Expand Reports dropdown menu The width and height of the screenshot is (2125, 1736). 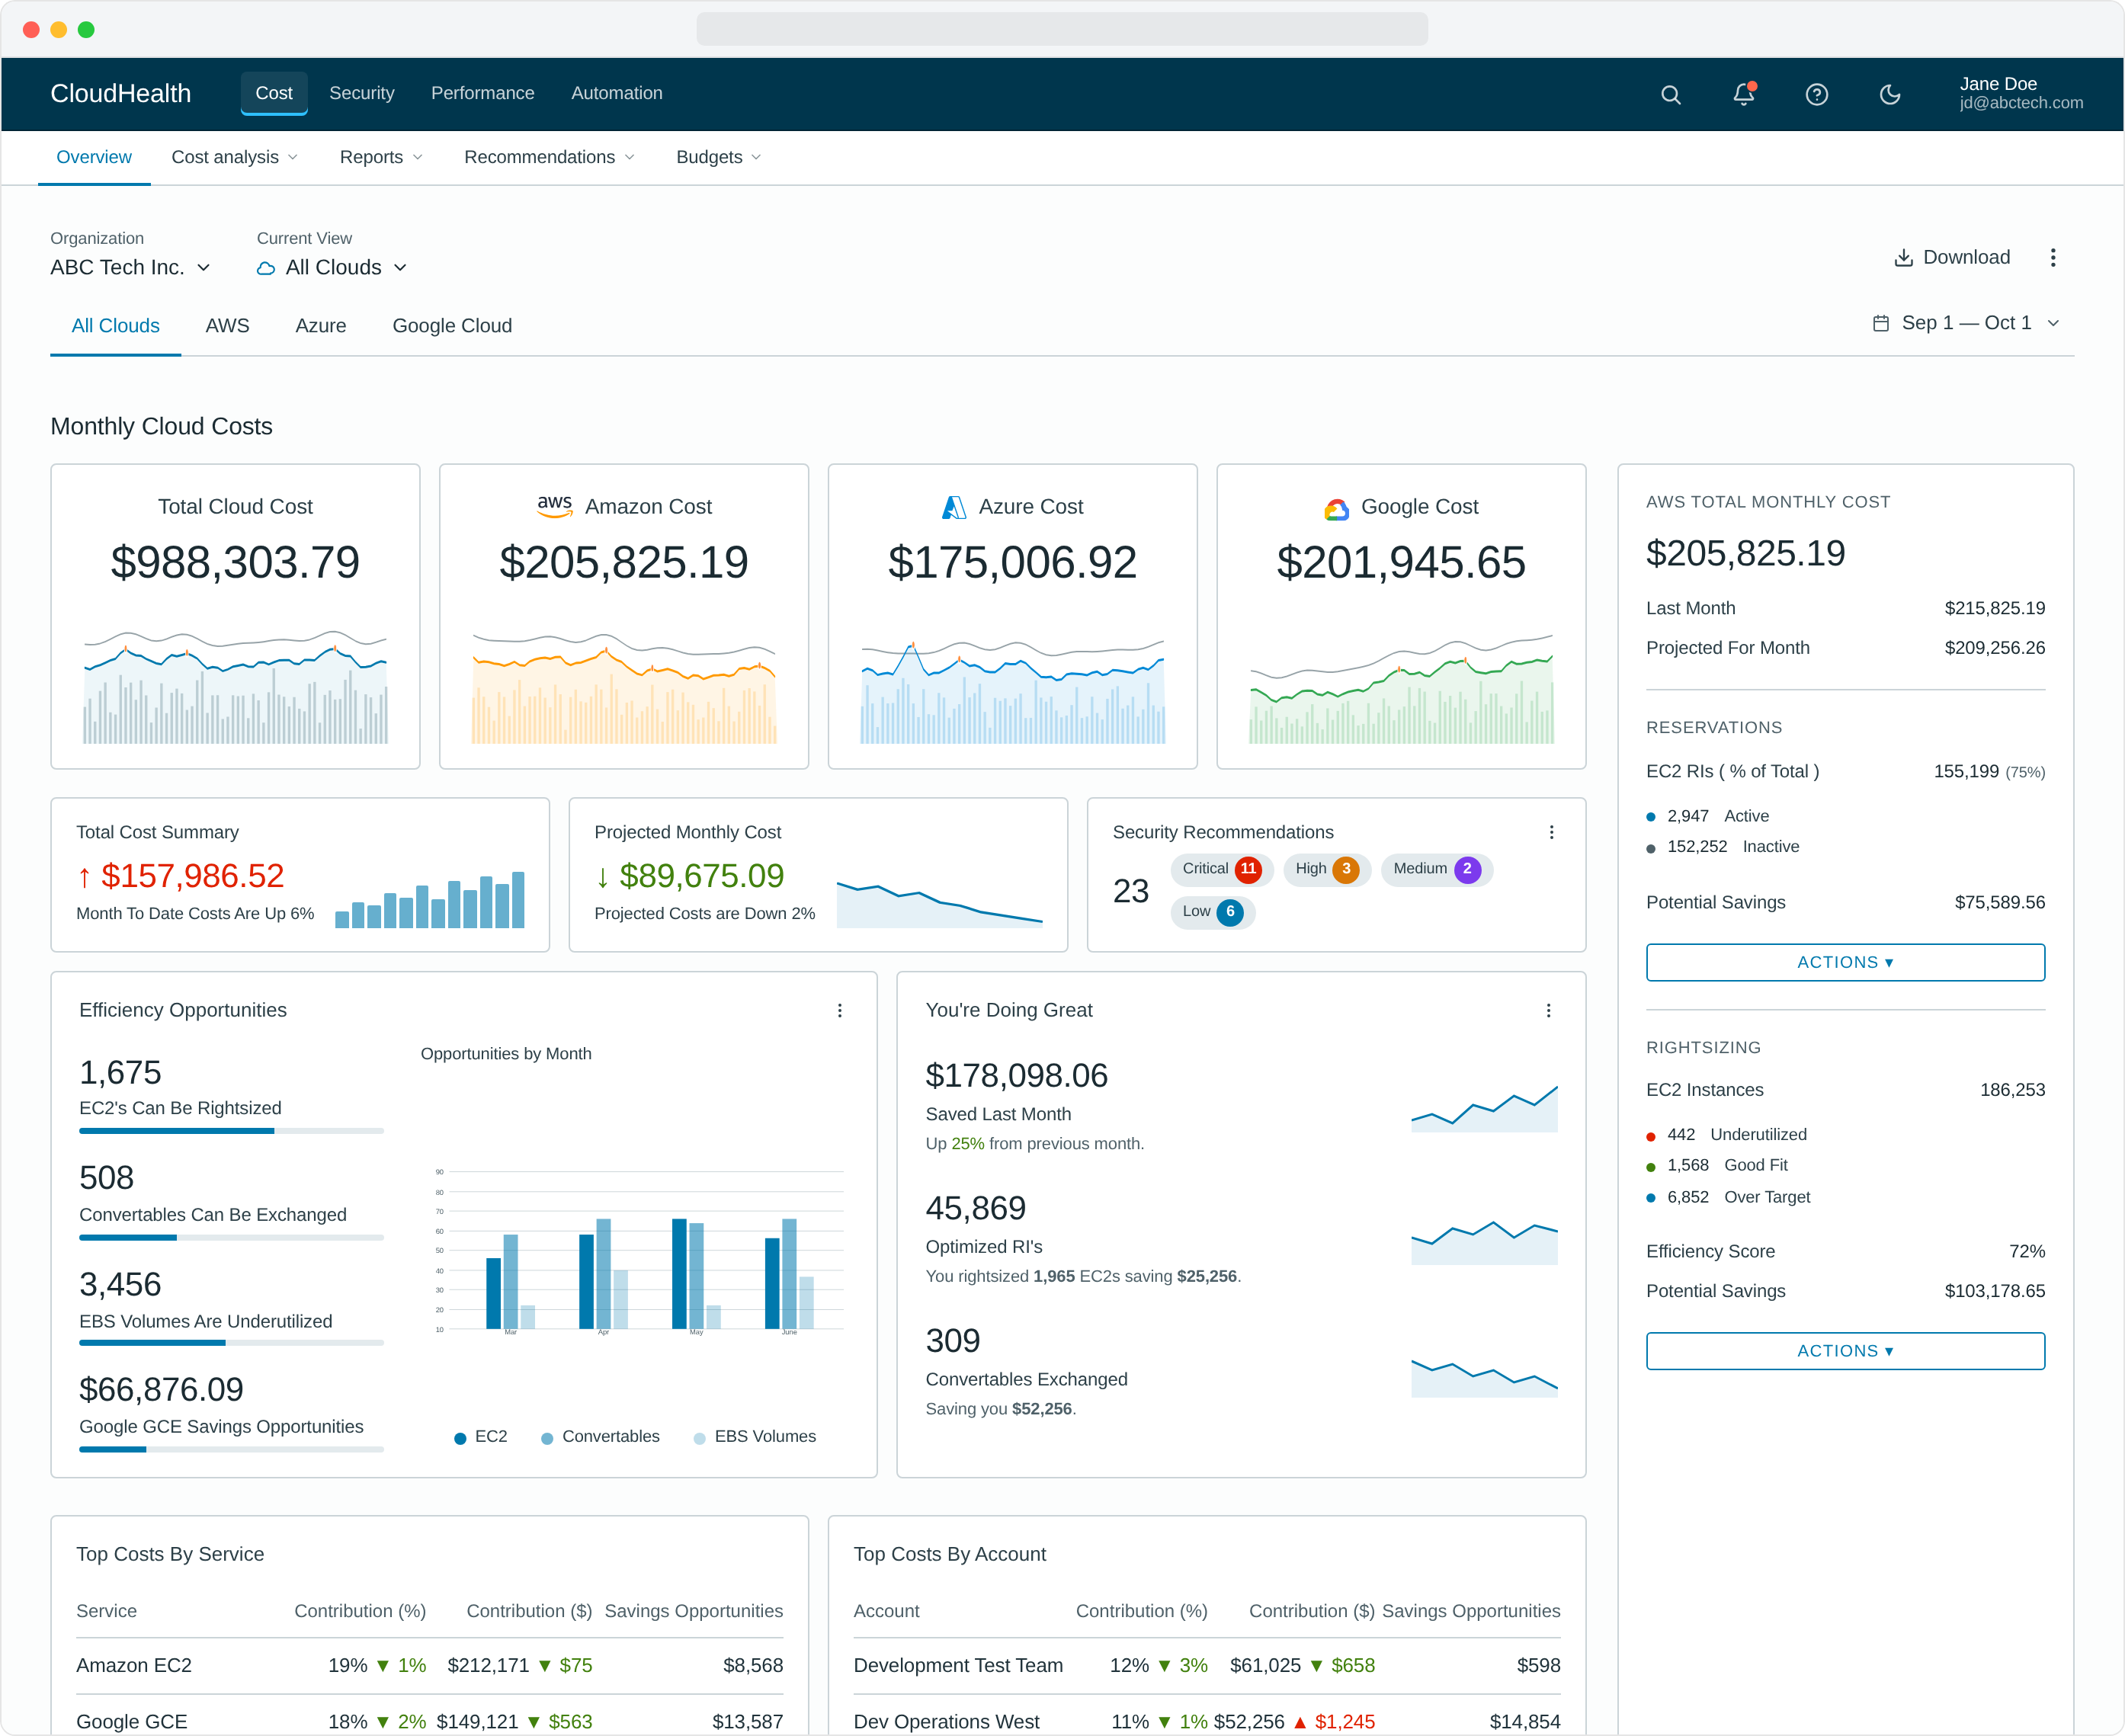click(x=381, y=157)
